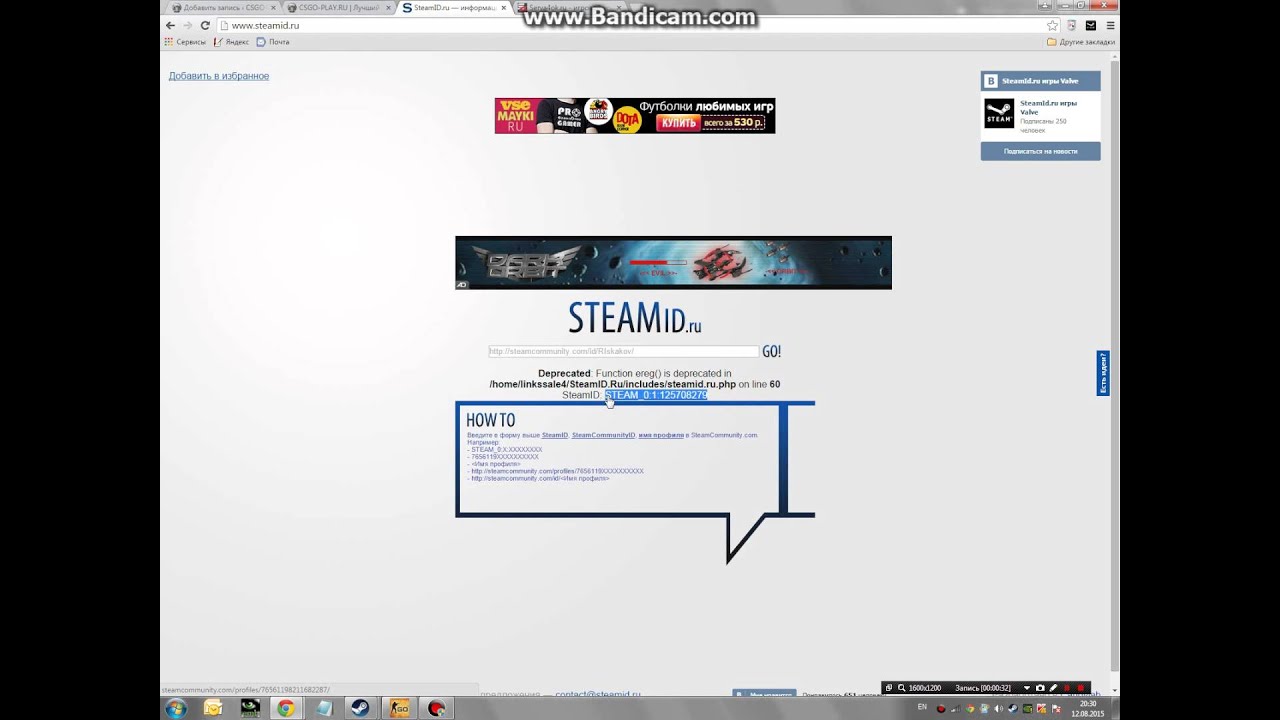Click the contact@steamid.ru email link

[597, 694]
